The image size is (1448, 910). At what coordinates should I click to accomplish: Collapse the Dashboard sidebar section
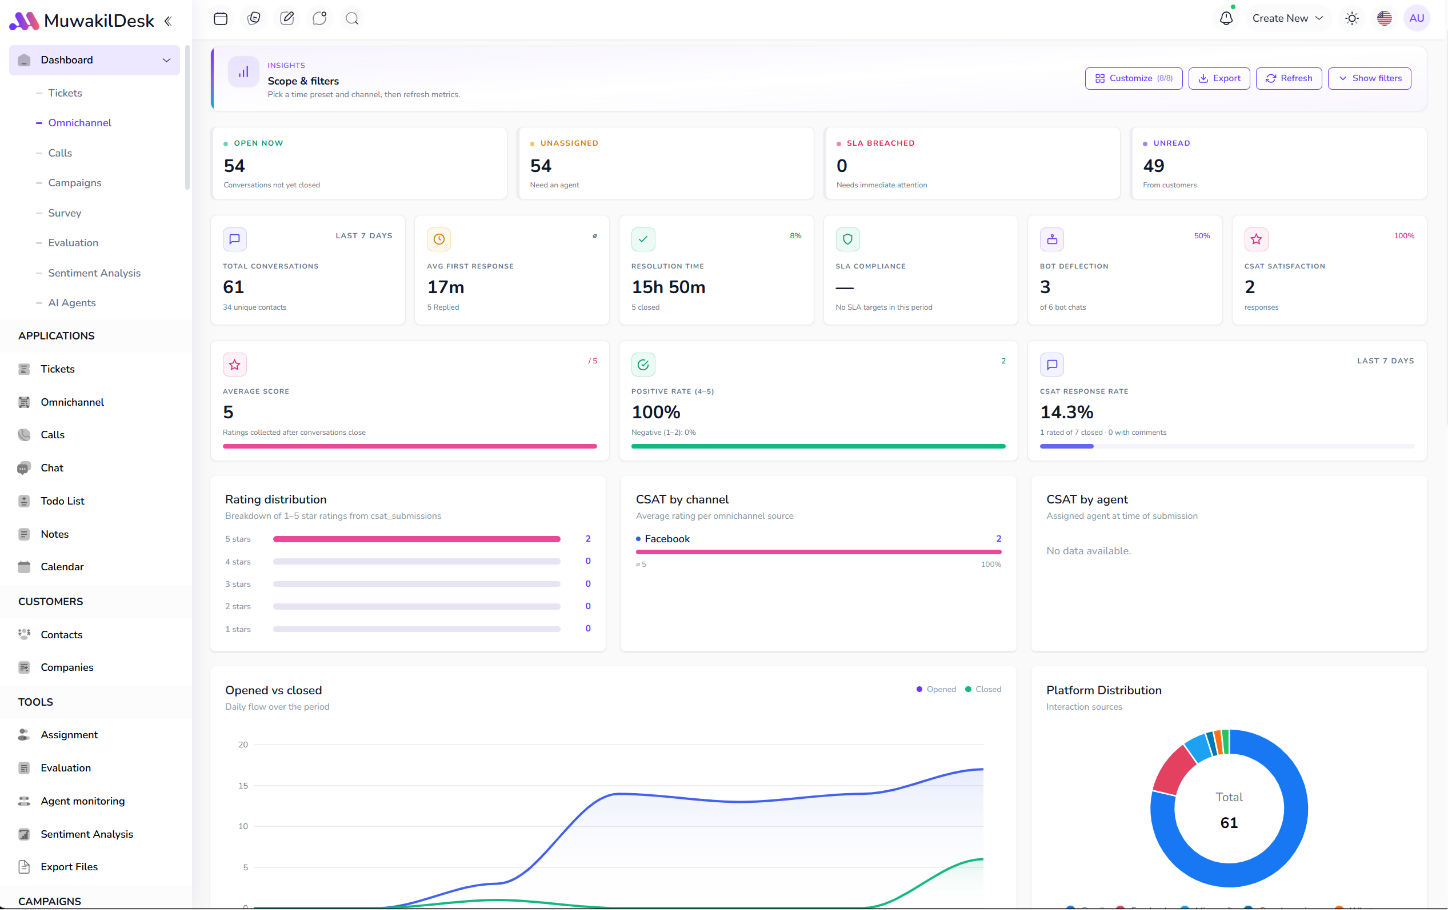pos(166,60)
